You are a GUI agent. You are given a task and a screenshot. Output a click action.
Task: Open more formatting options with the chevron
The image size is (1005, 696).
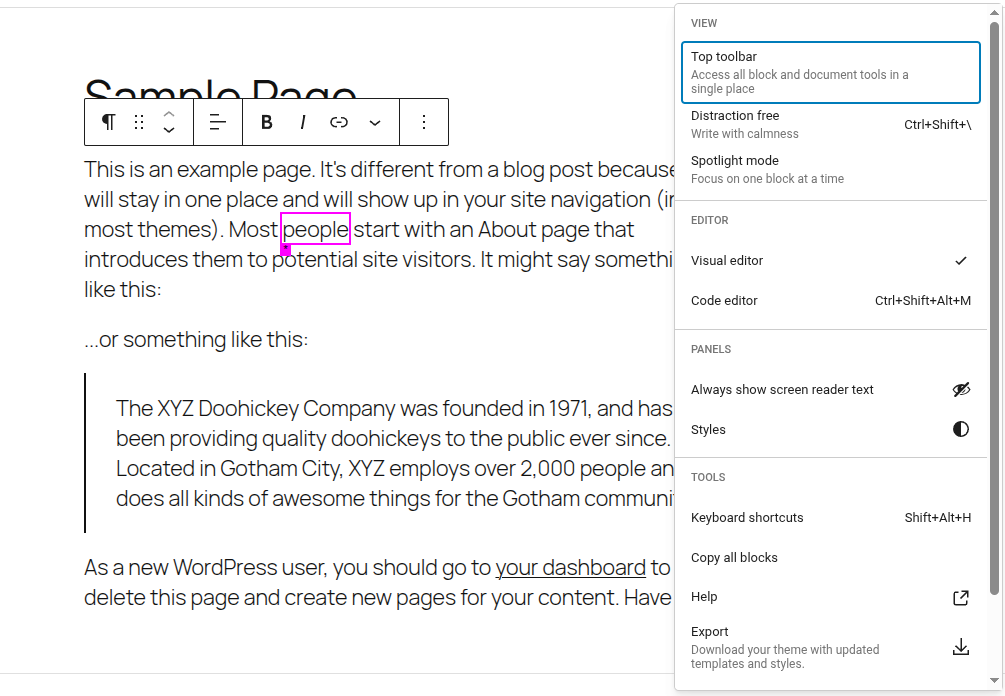pos(375,122)
